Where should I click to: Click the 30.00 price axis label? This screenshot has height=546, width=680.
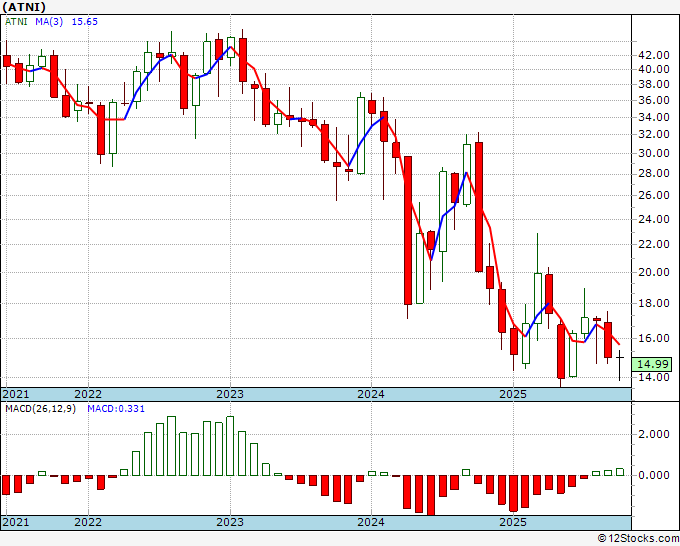point(654,153)
